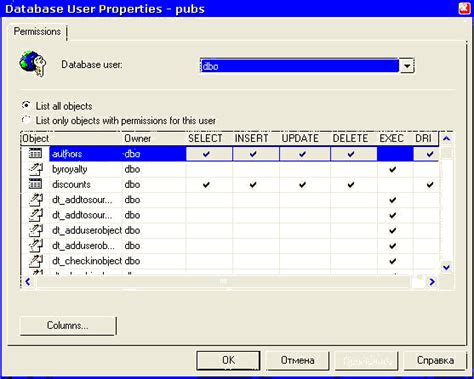Click the horizontal scrollbar left arrow
Viewport: 474px width, 379px height.
pos(28,282)
